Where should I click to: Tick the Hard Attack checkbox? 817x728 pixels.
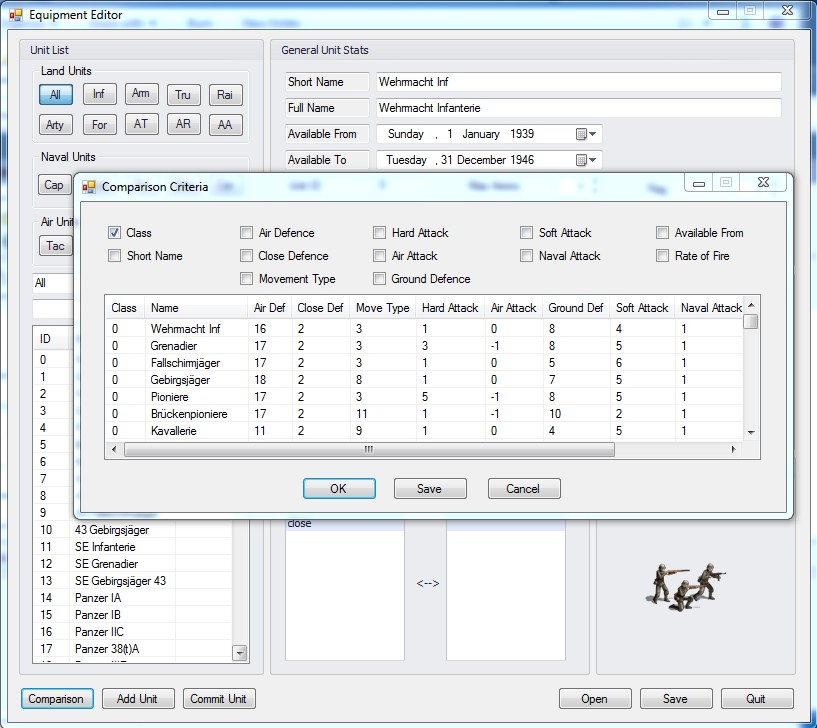(379, 233)
